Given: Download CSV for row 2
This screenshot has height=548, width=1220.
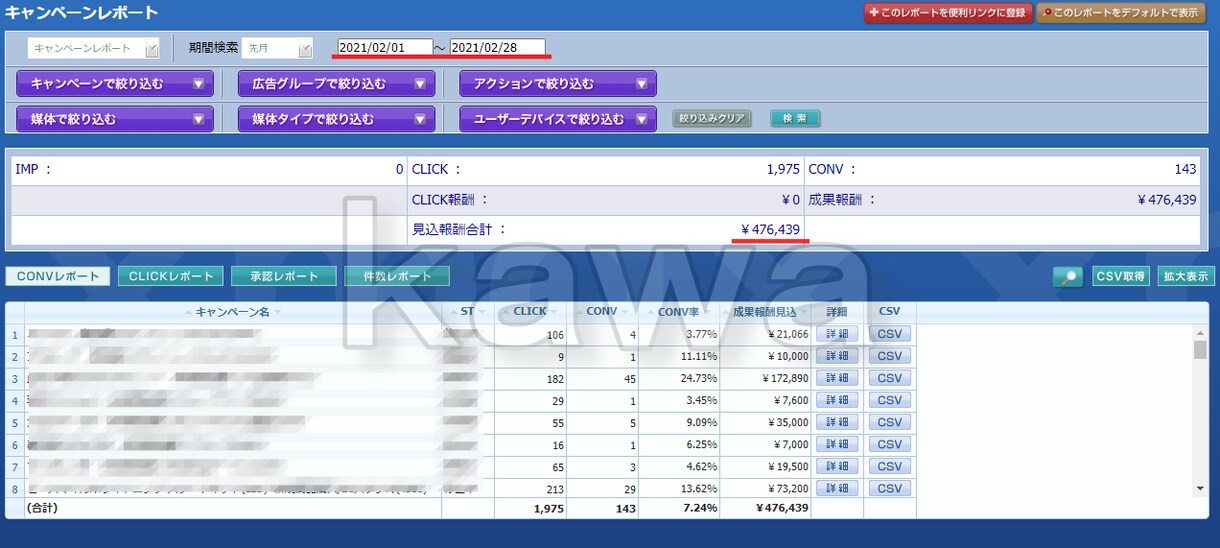Looking at the screenshot, I should click(889, 356).
